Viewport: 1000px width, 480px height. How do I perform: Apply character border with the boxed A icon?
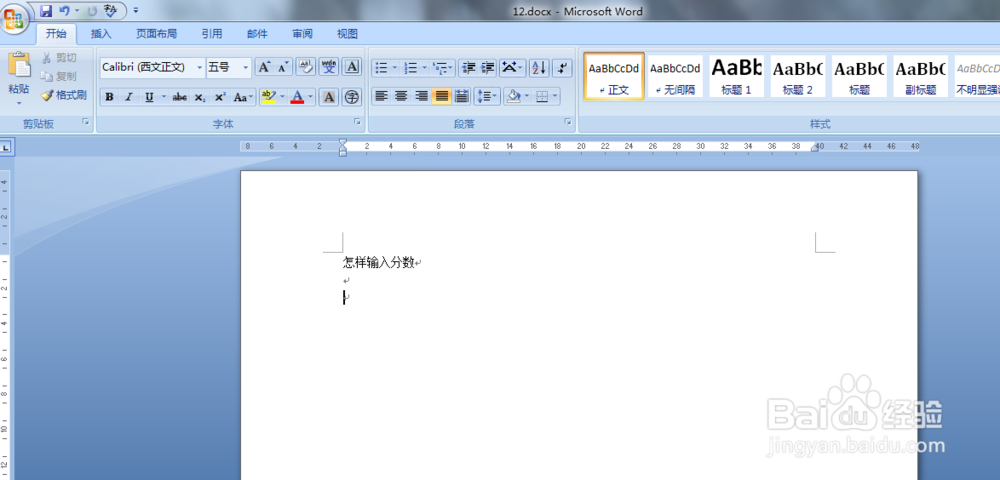pos(352,67)
